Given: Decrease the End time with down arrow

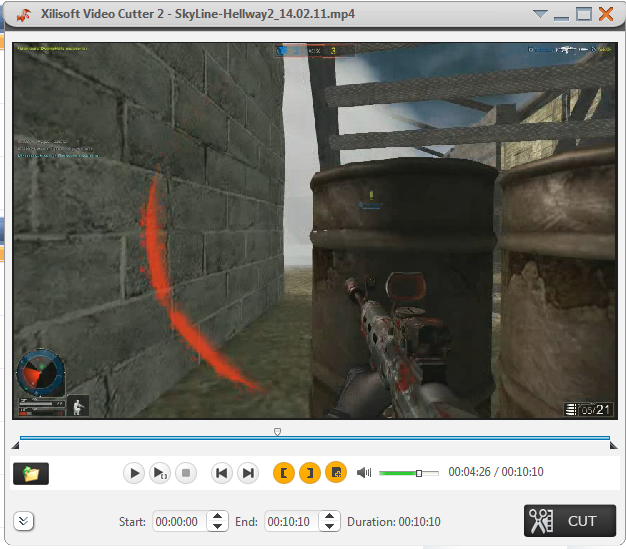Looking at the screenshot, I should (329, 527).
